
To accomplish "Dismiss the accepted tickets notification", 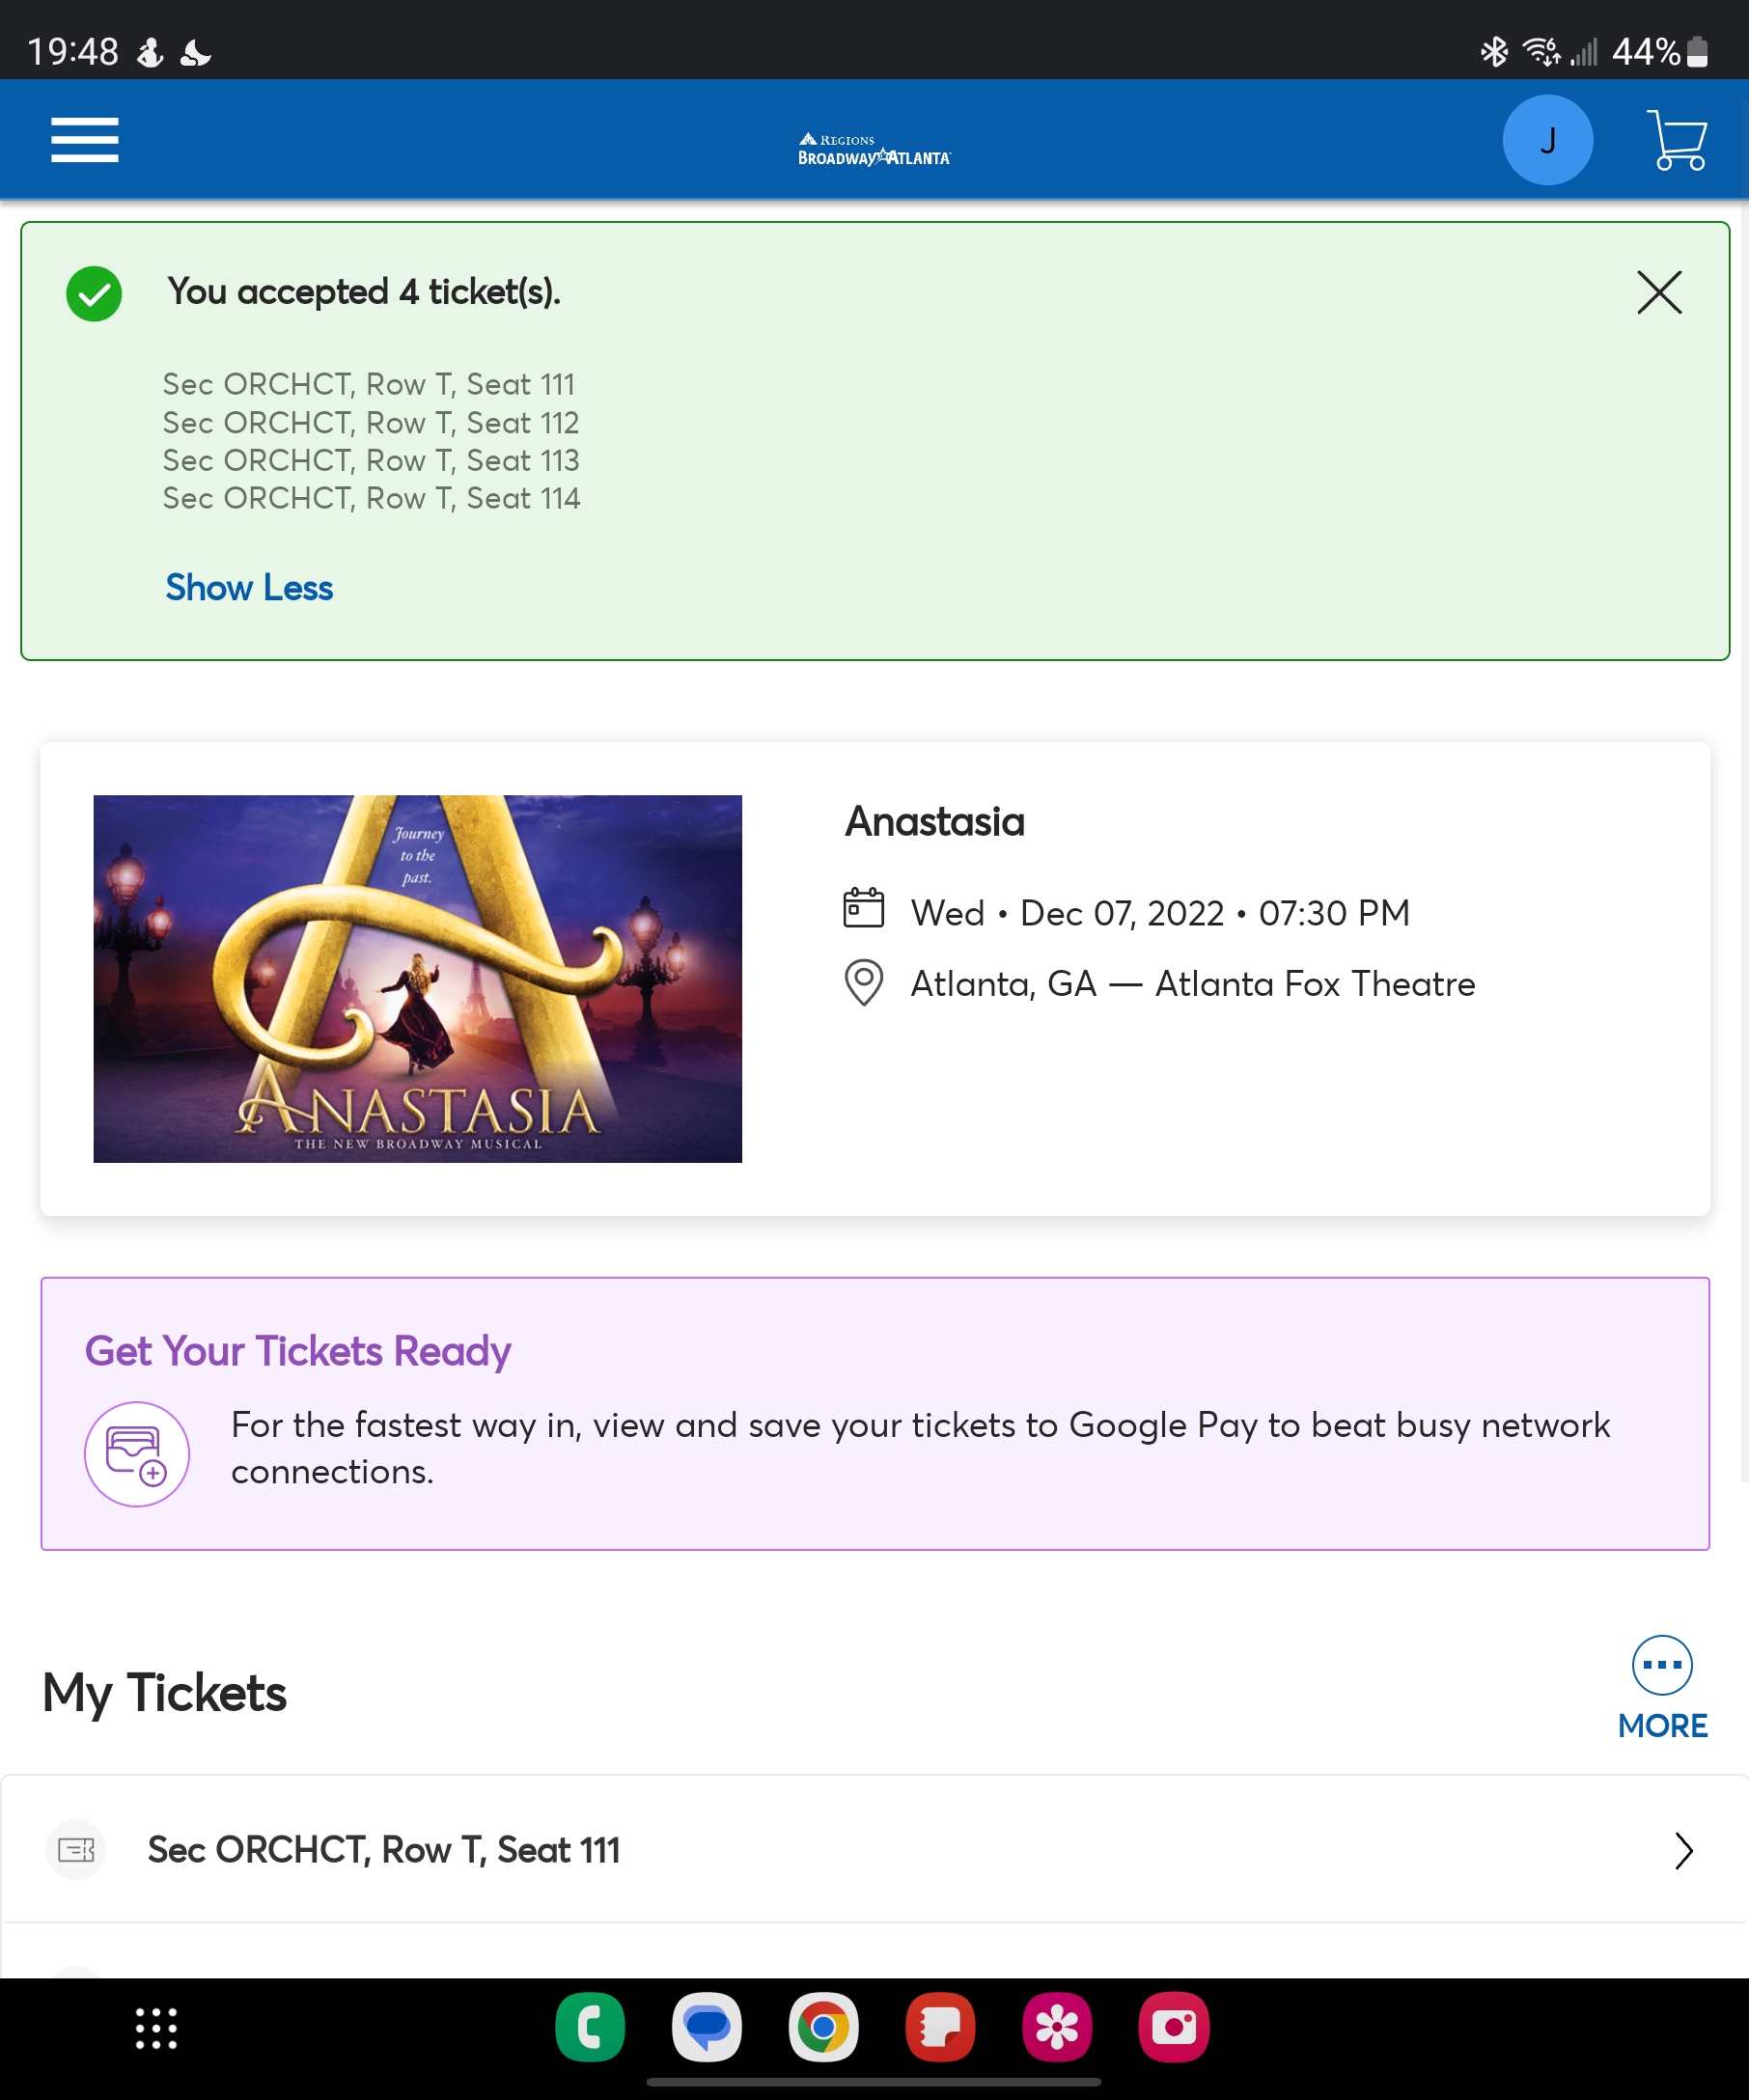I will tap(1659, 292).
